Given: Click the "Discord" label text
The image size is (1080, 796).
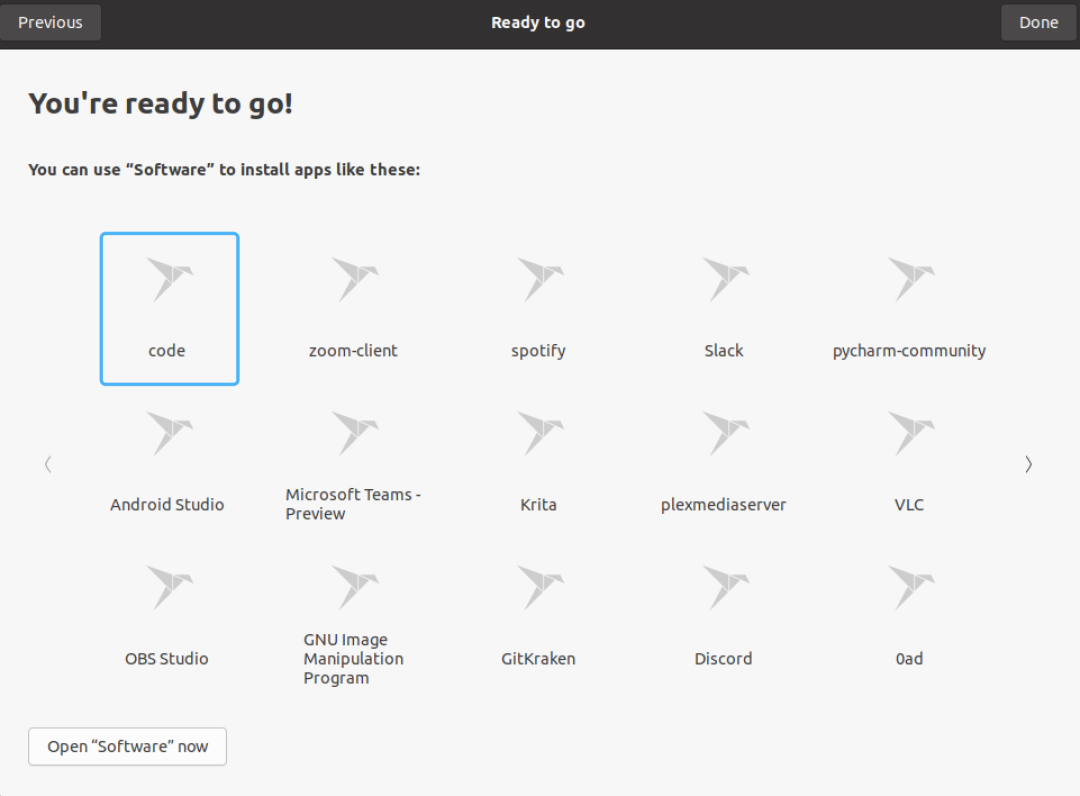Looking at the screenshot, I should point(723,659).
